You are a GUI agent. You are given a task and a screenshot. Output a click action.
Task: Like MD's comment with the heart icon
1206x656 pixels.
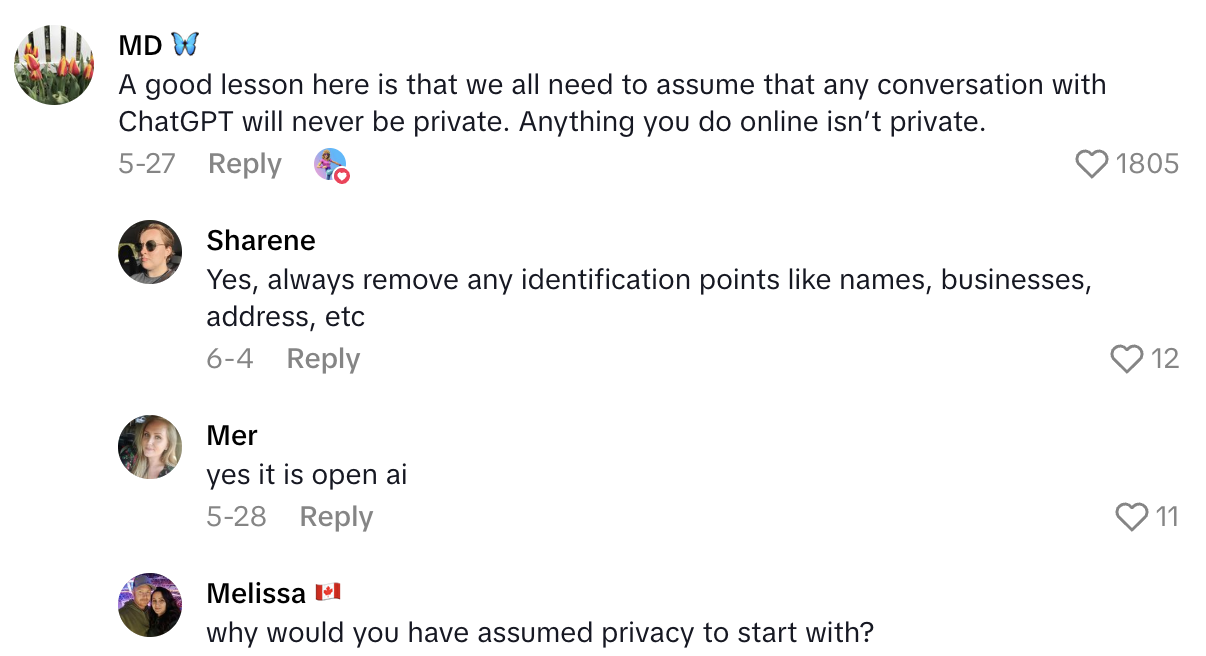click(1092, 164)
